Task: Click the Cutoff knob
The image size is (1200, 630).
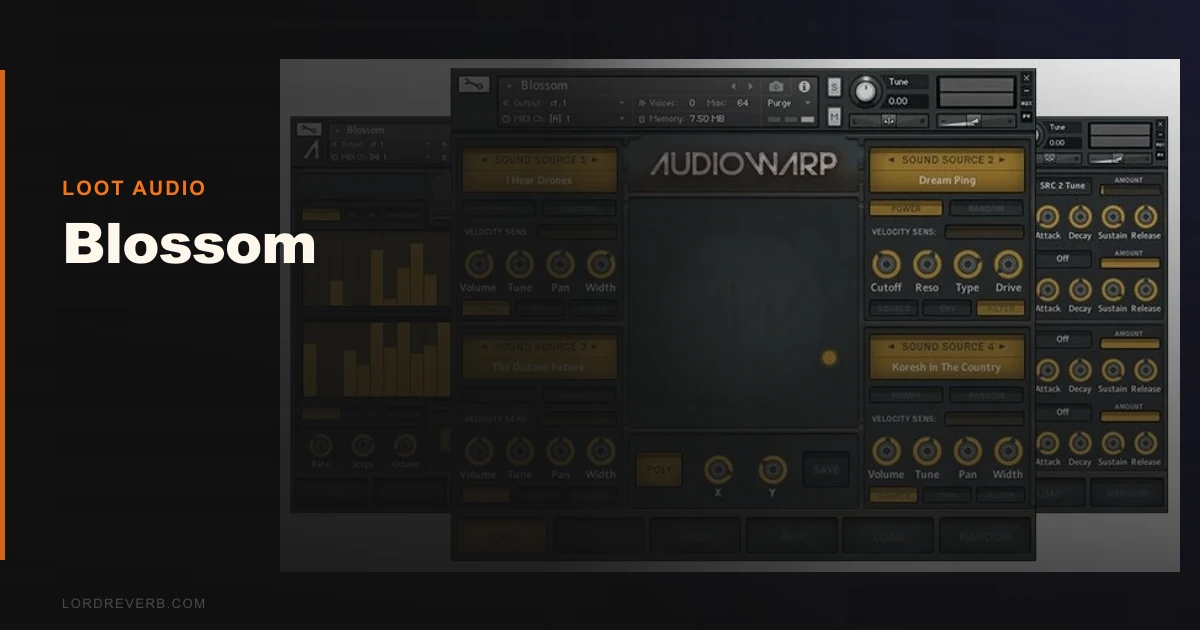Action: tap(885, 264)
